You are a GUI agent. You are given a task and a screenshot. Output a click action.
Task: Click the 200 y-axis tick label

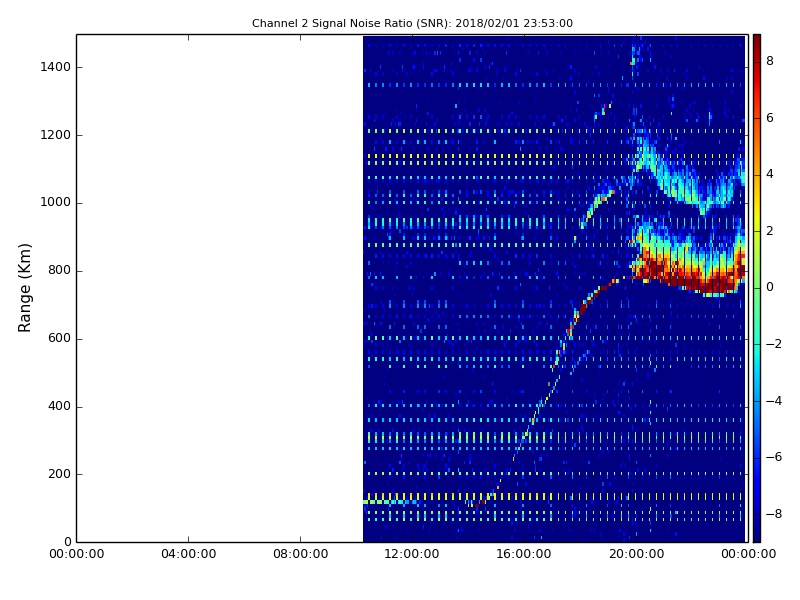coord(59,474)
